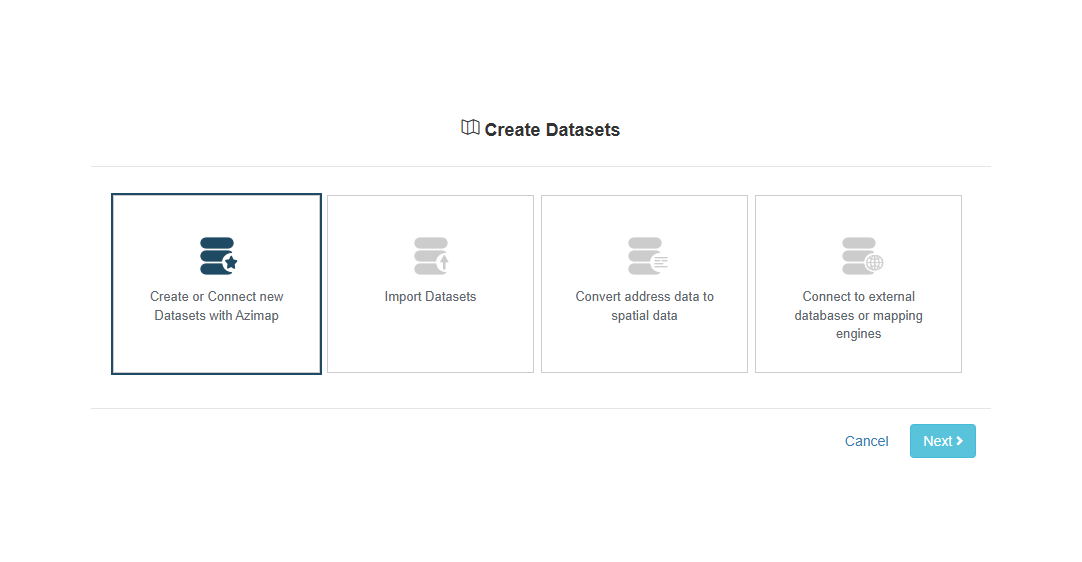Choose the Connect to external databases tile
Image resolution: width=1082 pixels, height=562 pixels.
(x=858, y=284)
